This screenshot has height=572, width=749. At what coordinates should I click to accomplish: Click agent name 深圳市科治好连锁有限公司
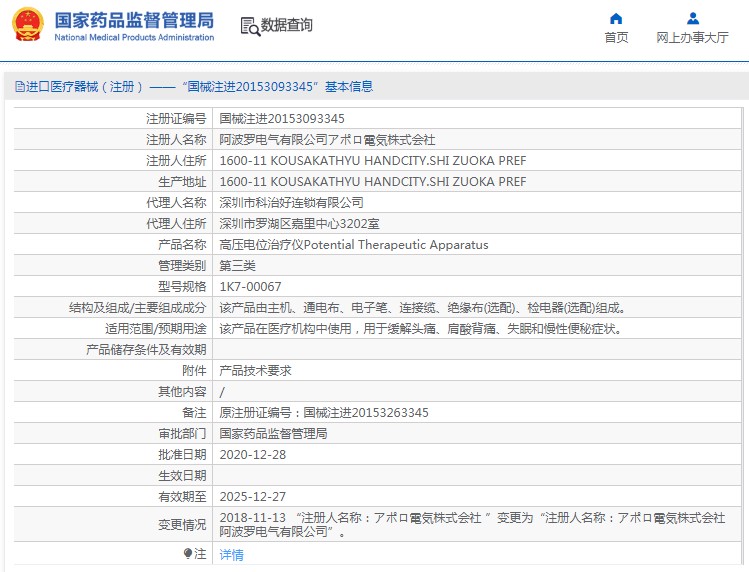[x=291, y=203]
